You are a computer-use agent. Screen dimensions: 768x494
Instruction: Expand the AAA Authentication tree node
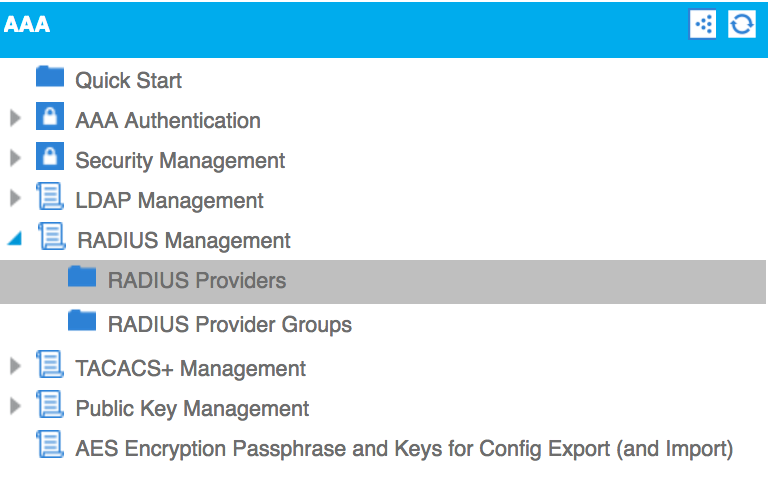click(15, 118)
